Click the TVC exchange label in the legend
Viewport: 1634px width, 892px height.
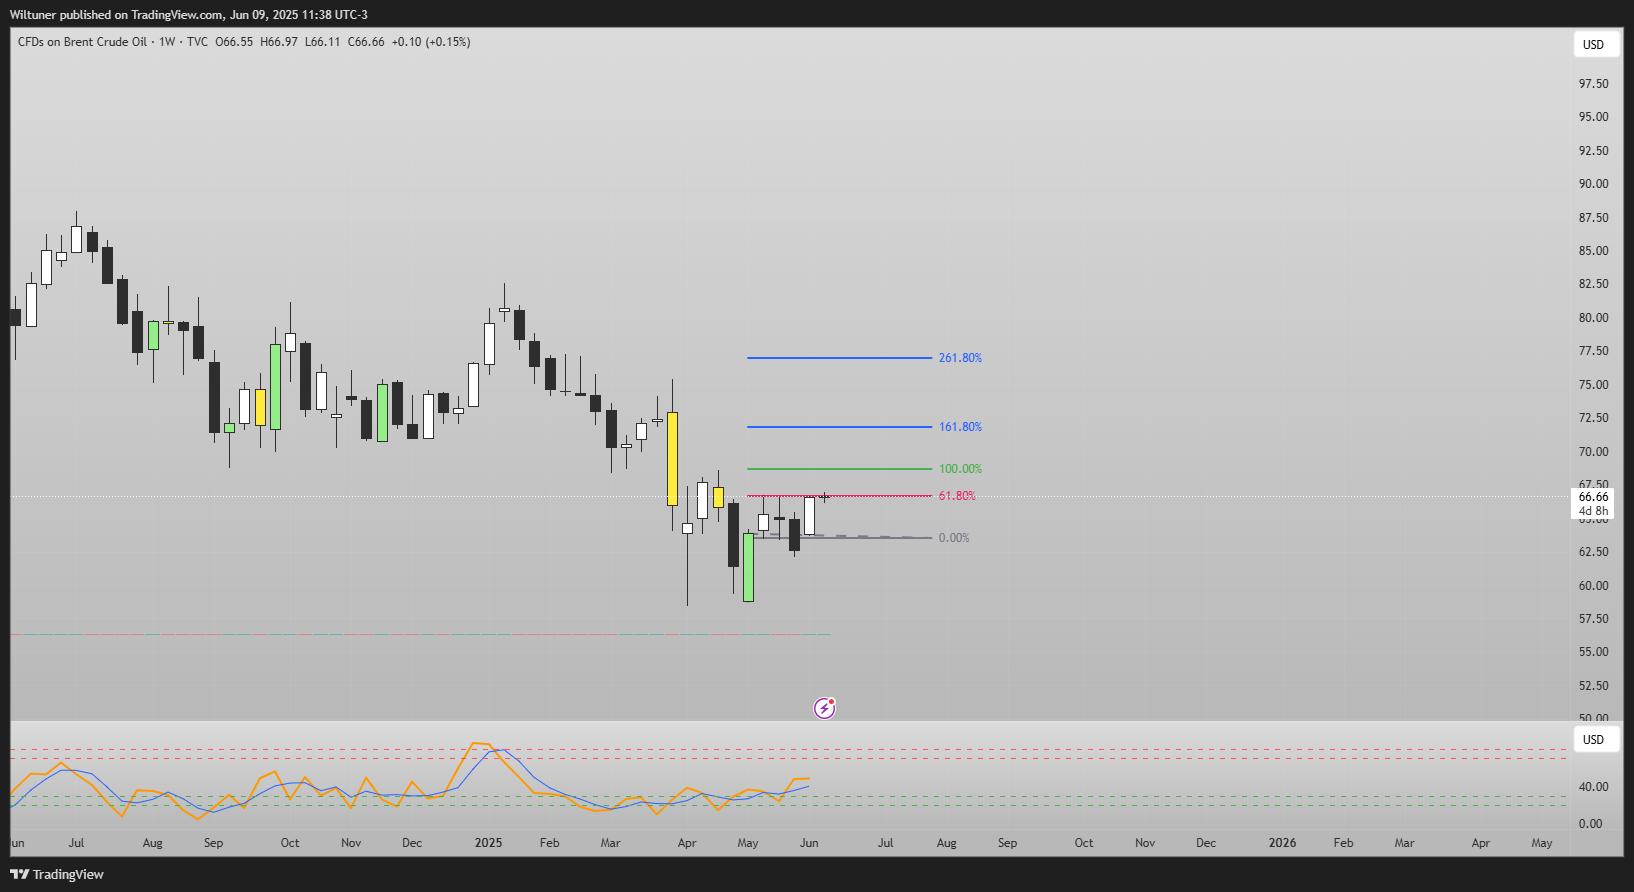(x=197, y=42)
